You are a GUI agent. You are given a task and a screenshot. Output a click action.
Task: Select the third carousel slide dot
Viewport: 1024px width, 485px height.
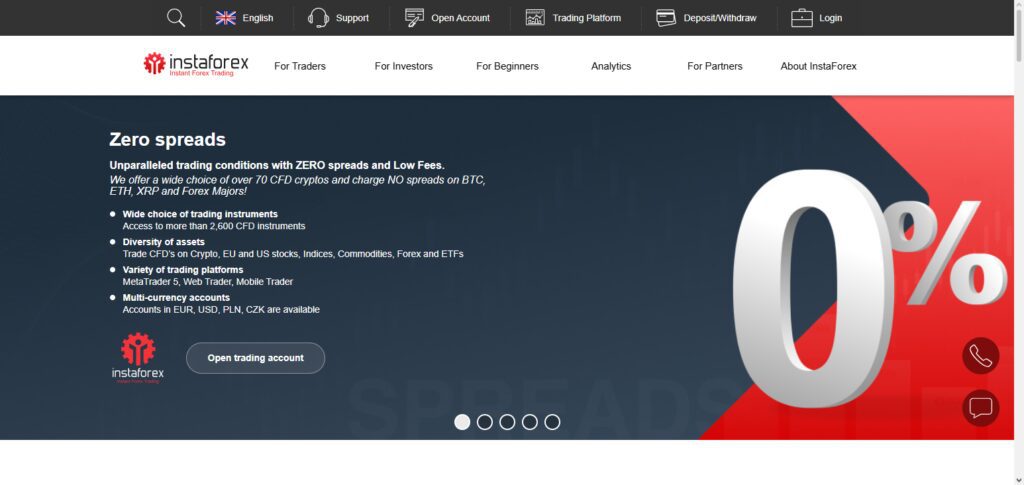click(x=507, y=422)
